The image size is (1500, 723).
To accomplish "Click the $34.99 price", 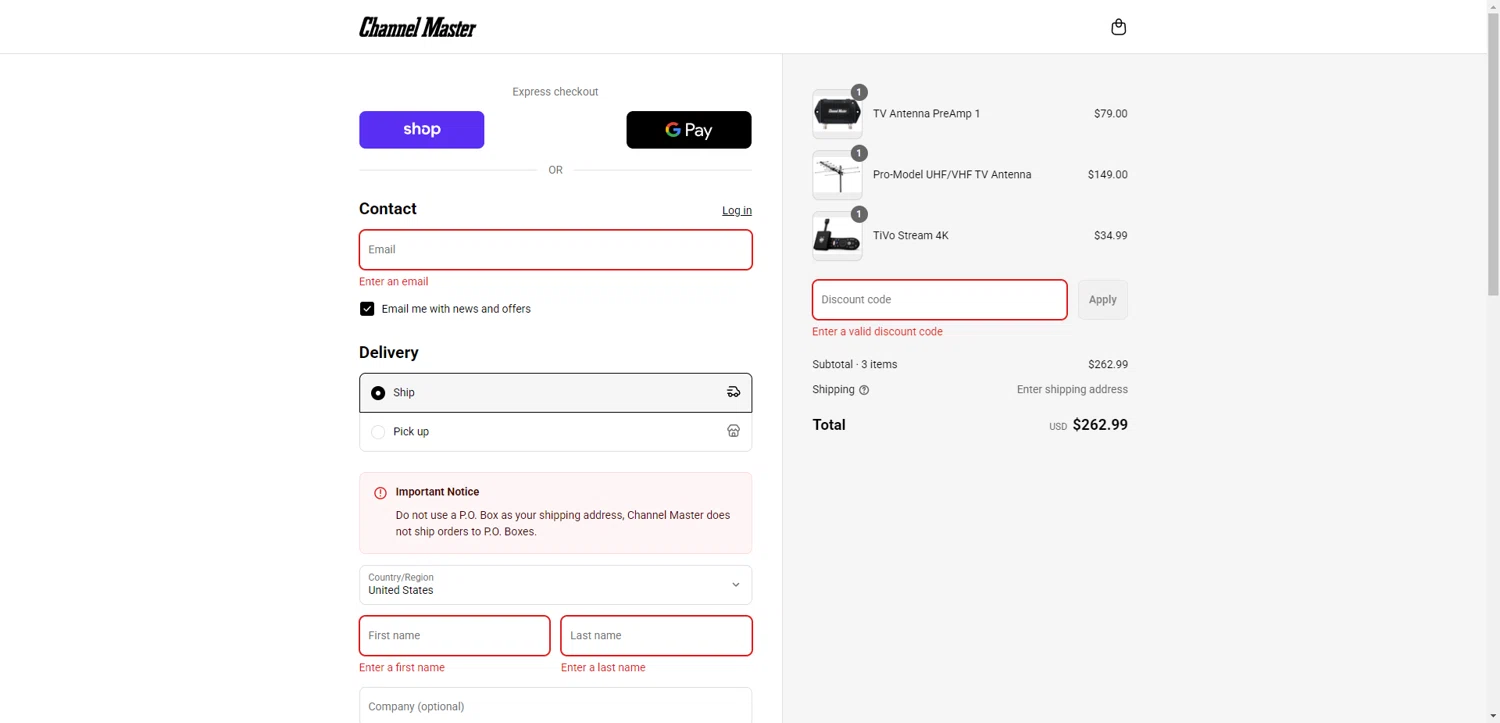I will coord(1110,236).
